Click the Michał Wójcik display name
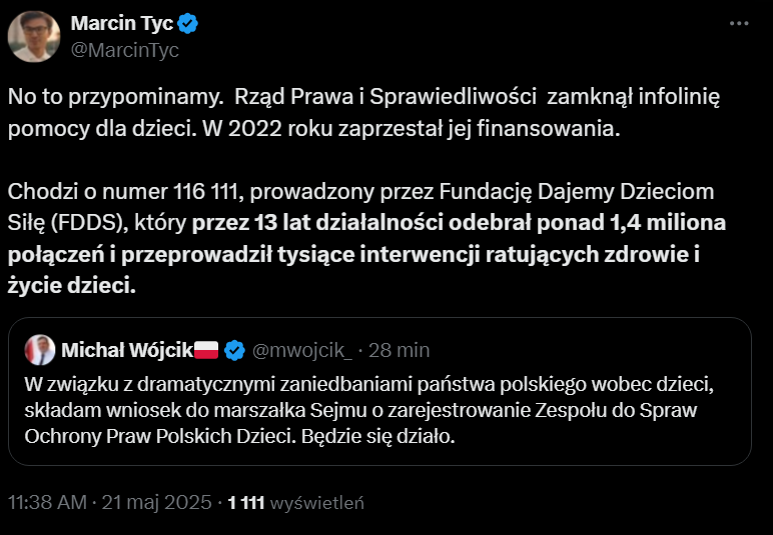Screen dimensions: 773x535 [125, 350]
